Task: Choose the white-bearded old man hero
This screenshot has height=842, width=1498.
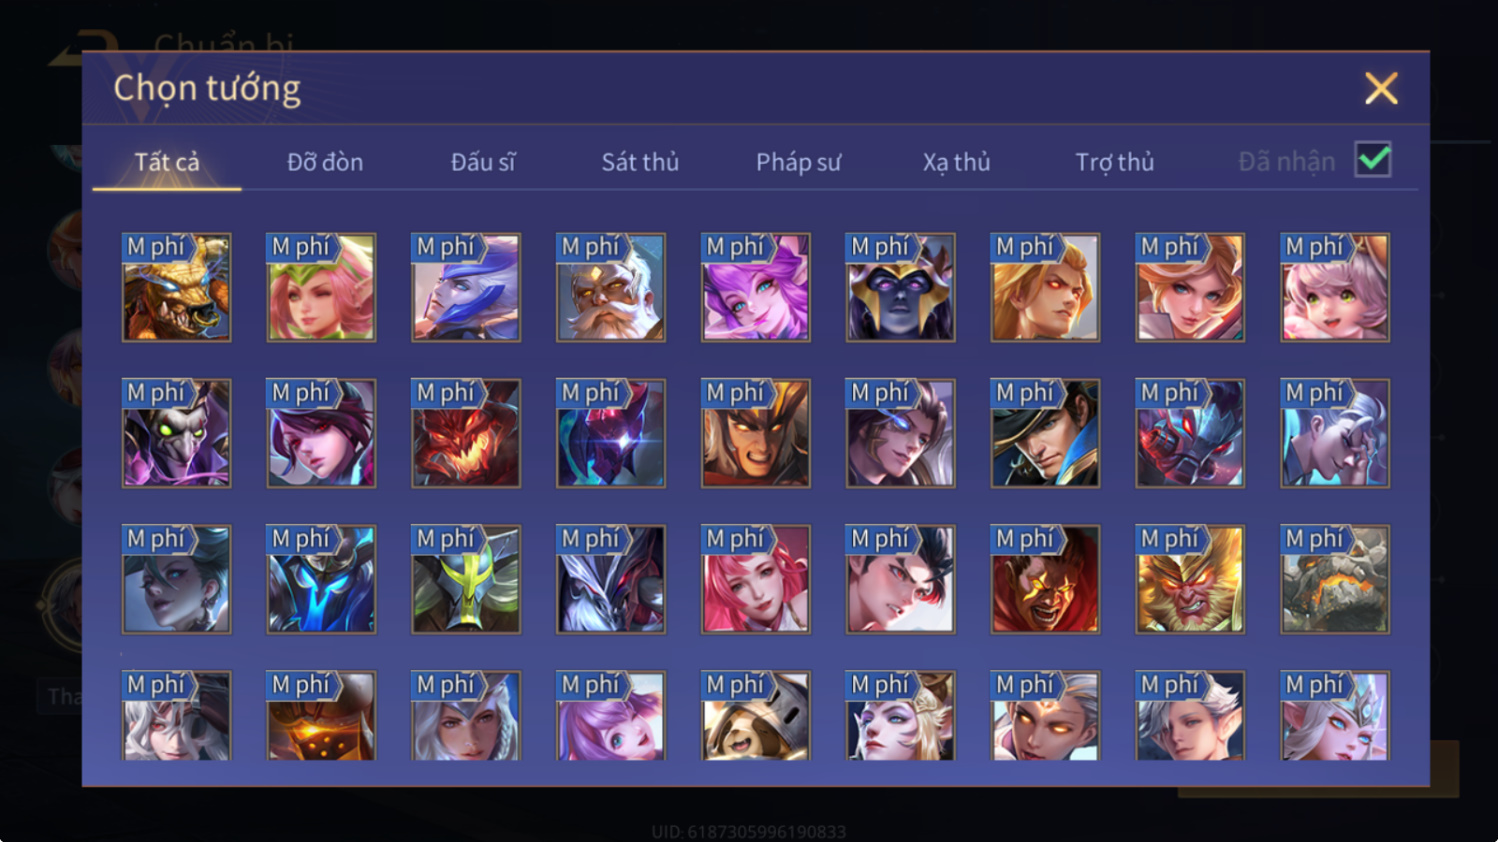Action: (611, 288)
